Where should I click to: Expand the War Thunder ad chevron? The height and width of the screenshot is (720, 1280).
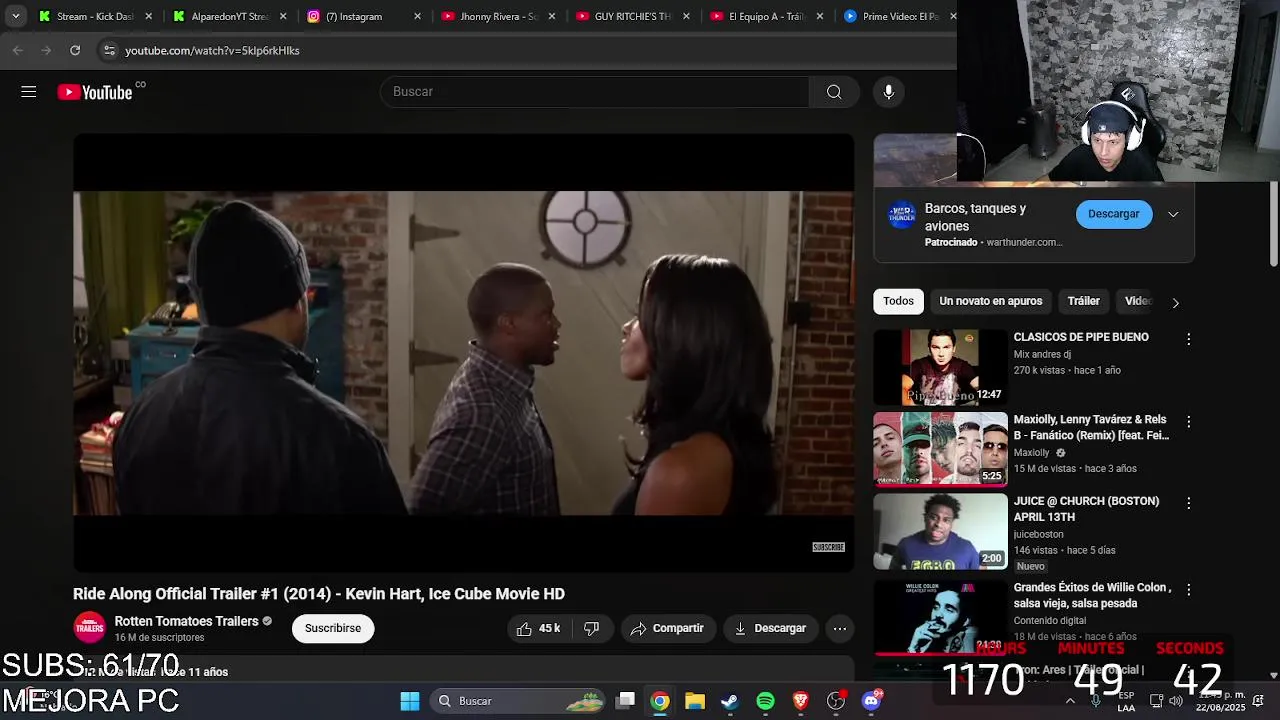click(1173, 214)
